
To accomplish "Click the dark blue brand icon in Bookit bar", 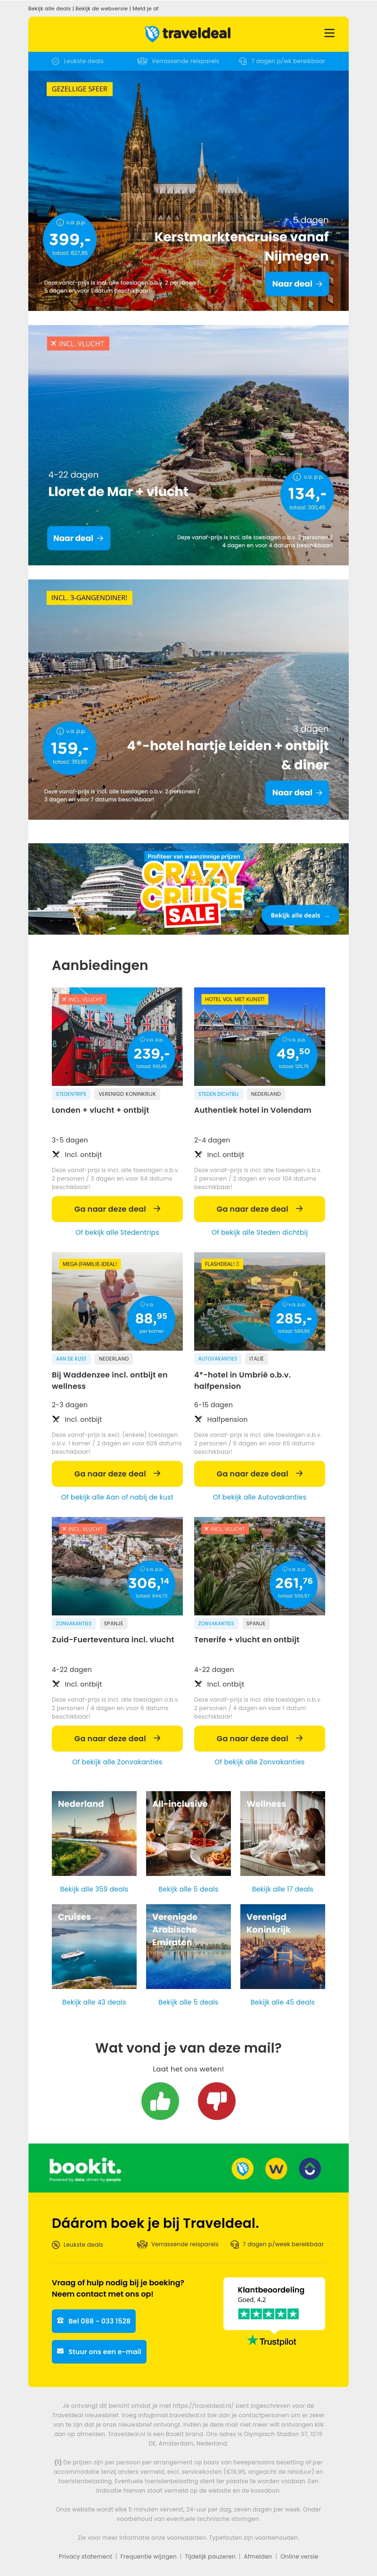I will click(310, 2168).
